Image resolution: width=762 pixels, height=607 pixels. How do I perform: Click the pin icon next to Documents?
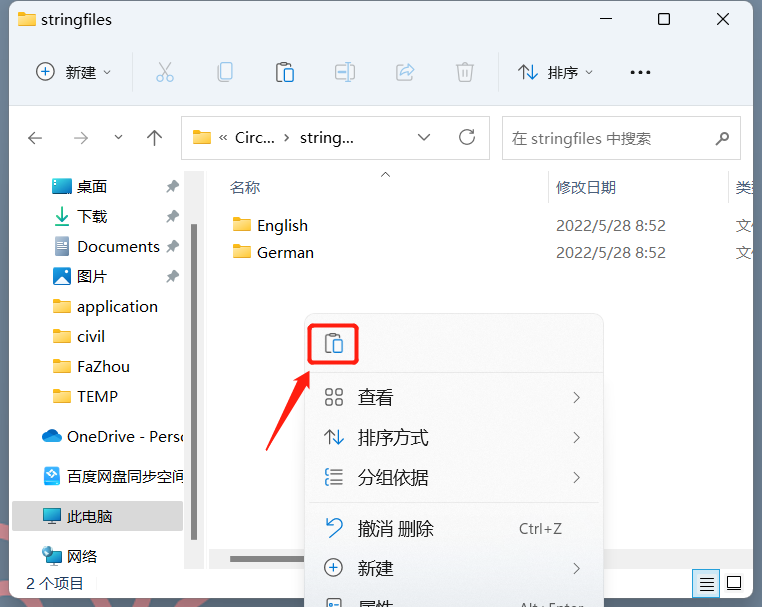tap(173, 246)
